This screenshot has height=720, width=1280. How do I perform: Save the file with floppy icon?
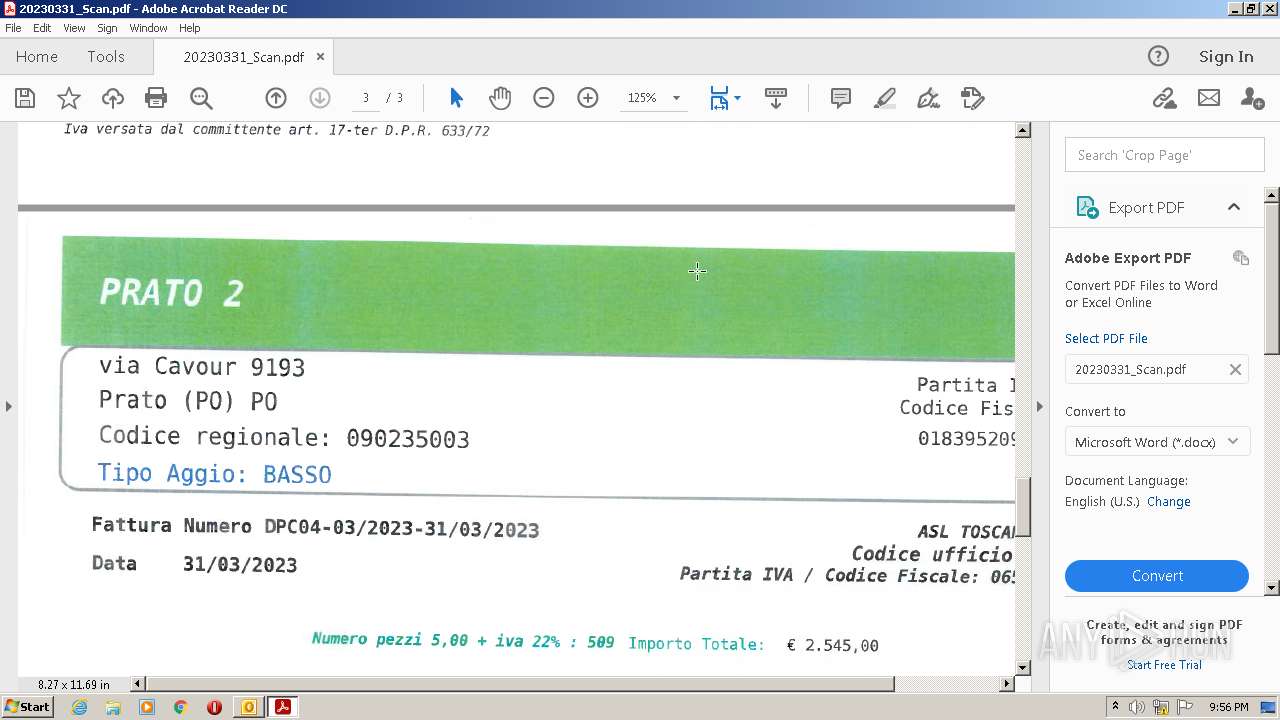(x=25, y=98)
